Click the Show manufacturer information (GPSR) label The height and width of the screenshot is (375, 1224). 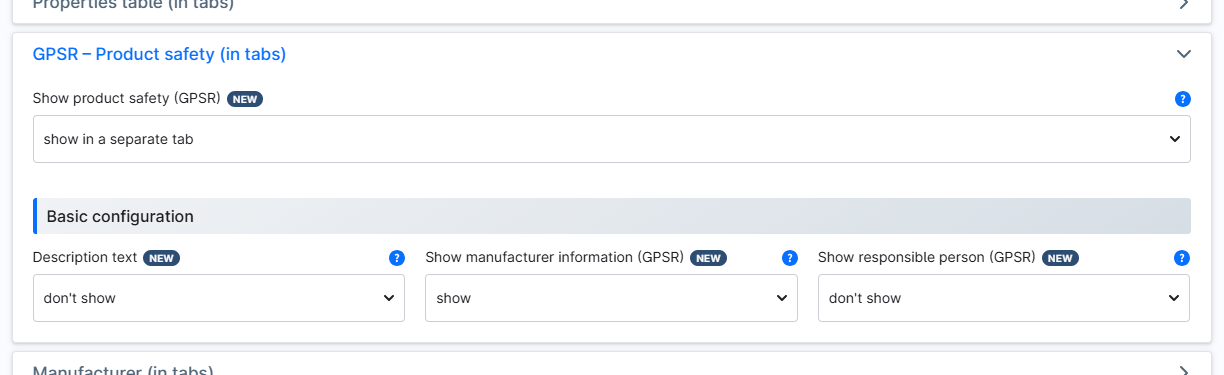coord(555,257)
